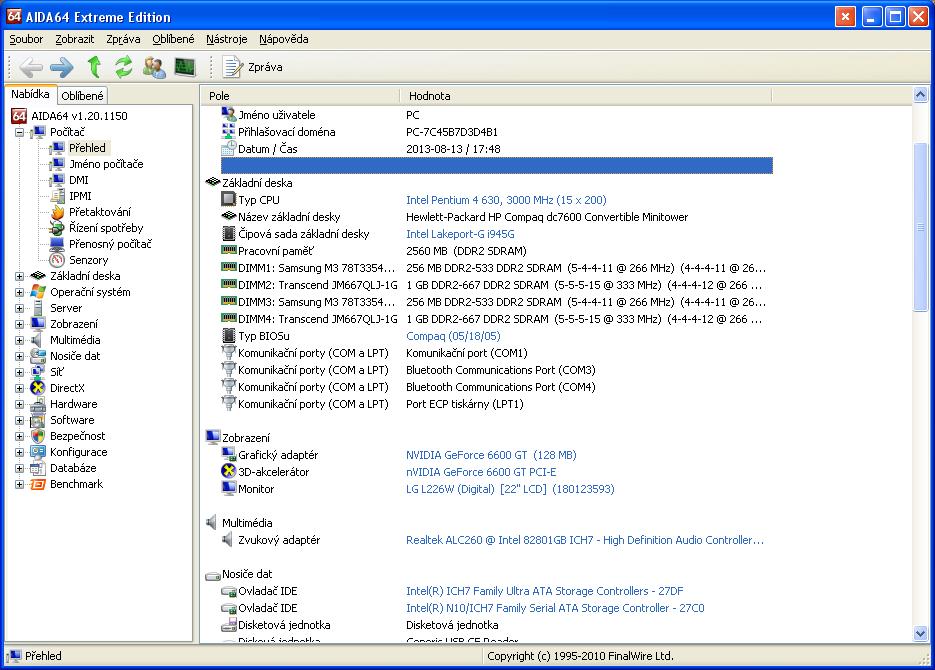Click the scrollbar down arrow

(x=920, y=634)
